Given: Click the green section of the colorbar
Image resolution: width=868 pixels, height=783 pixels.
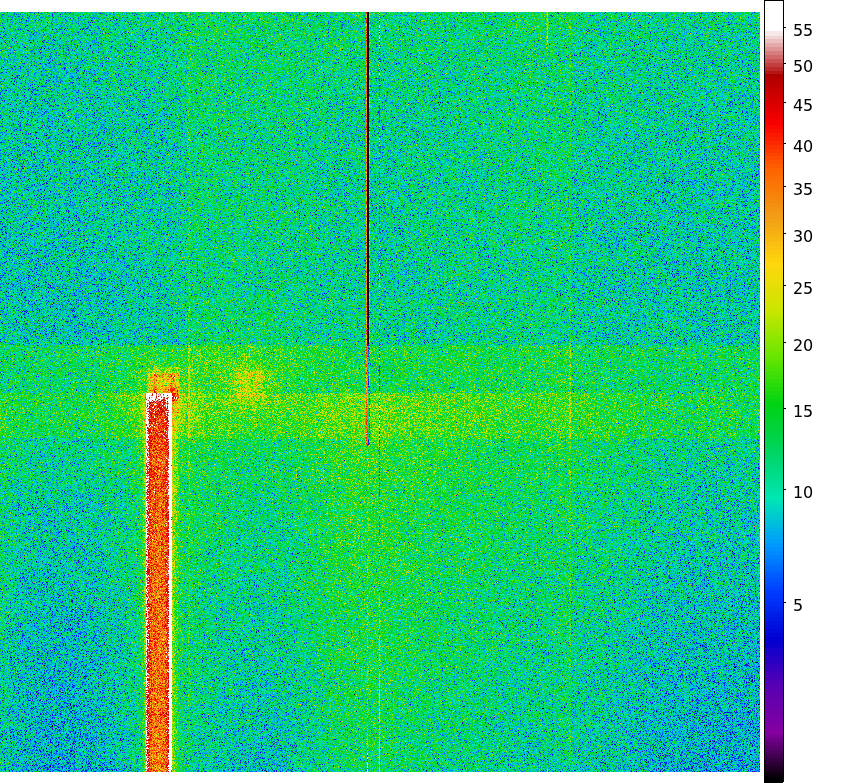Looking at the screenshot, I should [x=773, y=400].
